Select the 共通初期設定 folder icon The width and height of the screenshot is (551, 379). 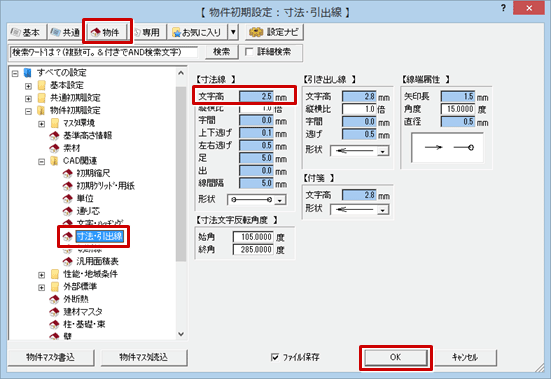[x=41, y=98]
